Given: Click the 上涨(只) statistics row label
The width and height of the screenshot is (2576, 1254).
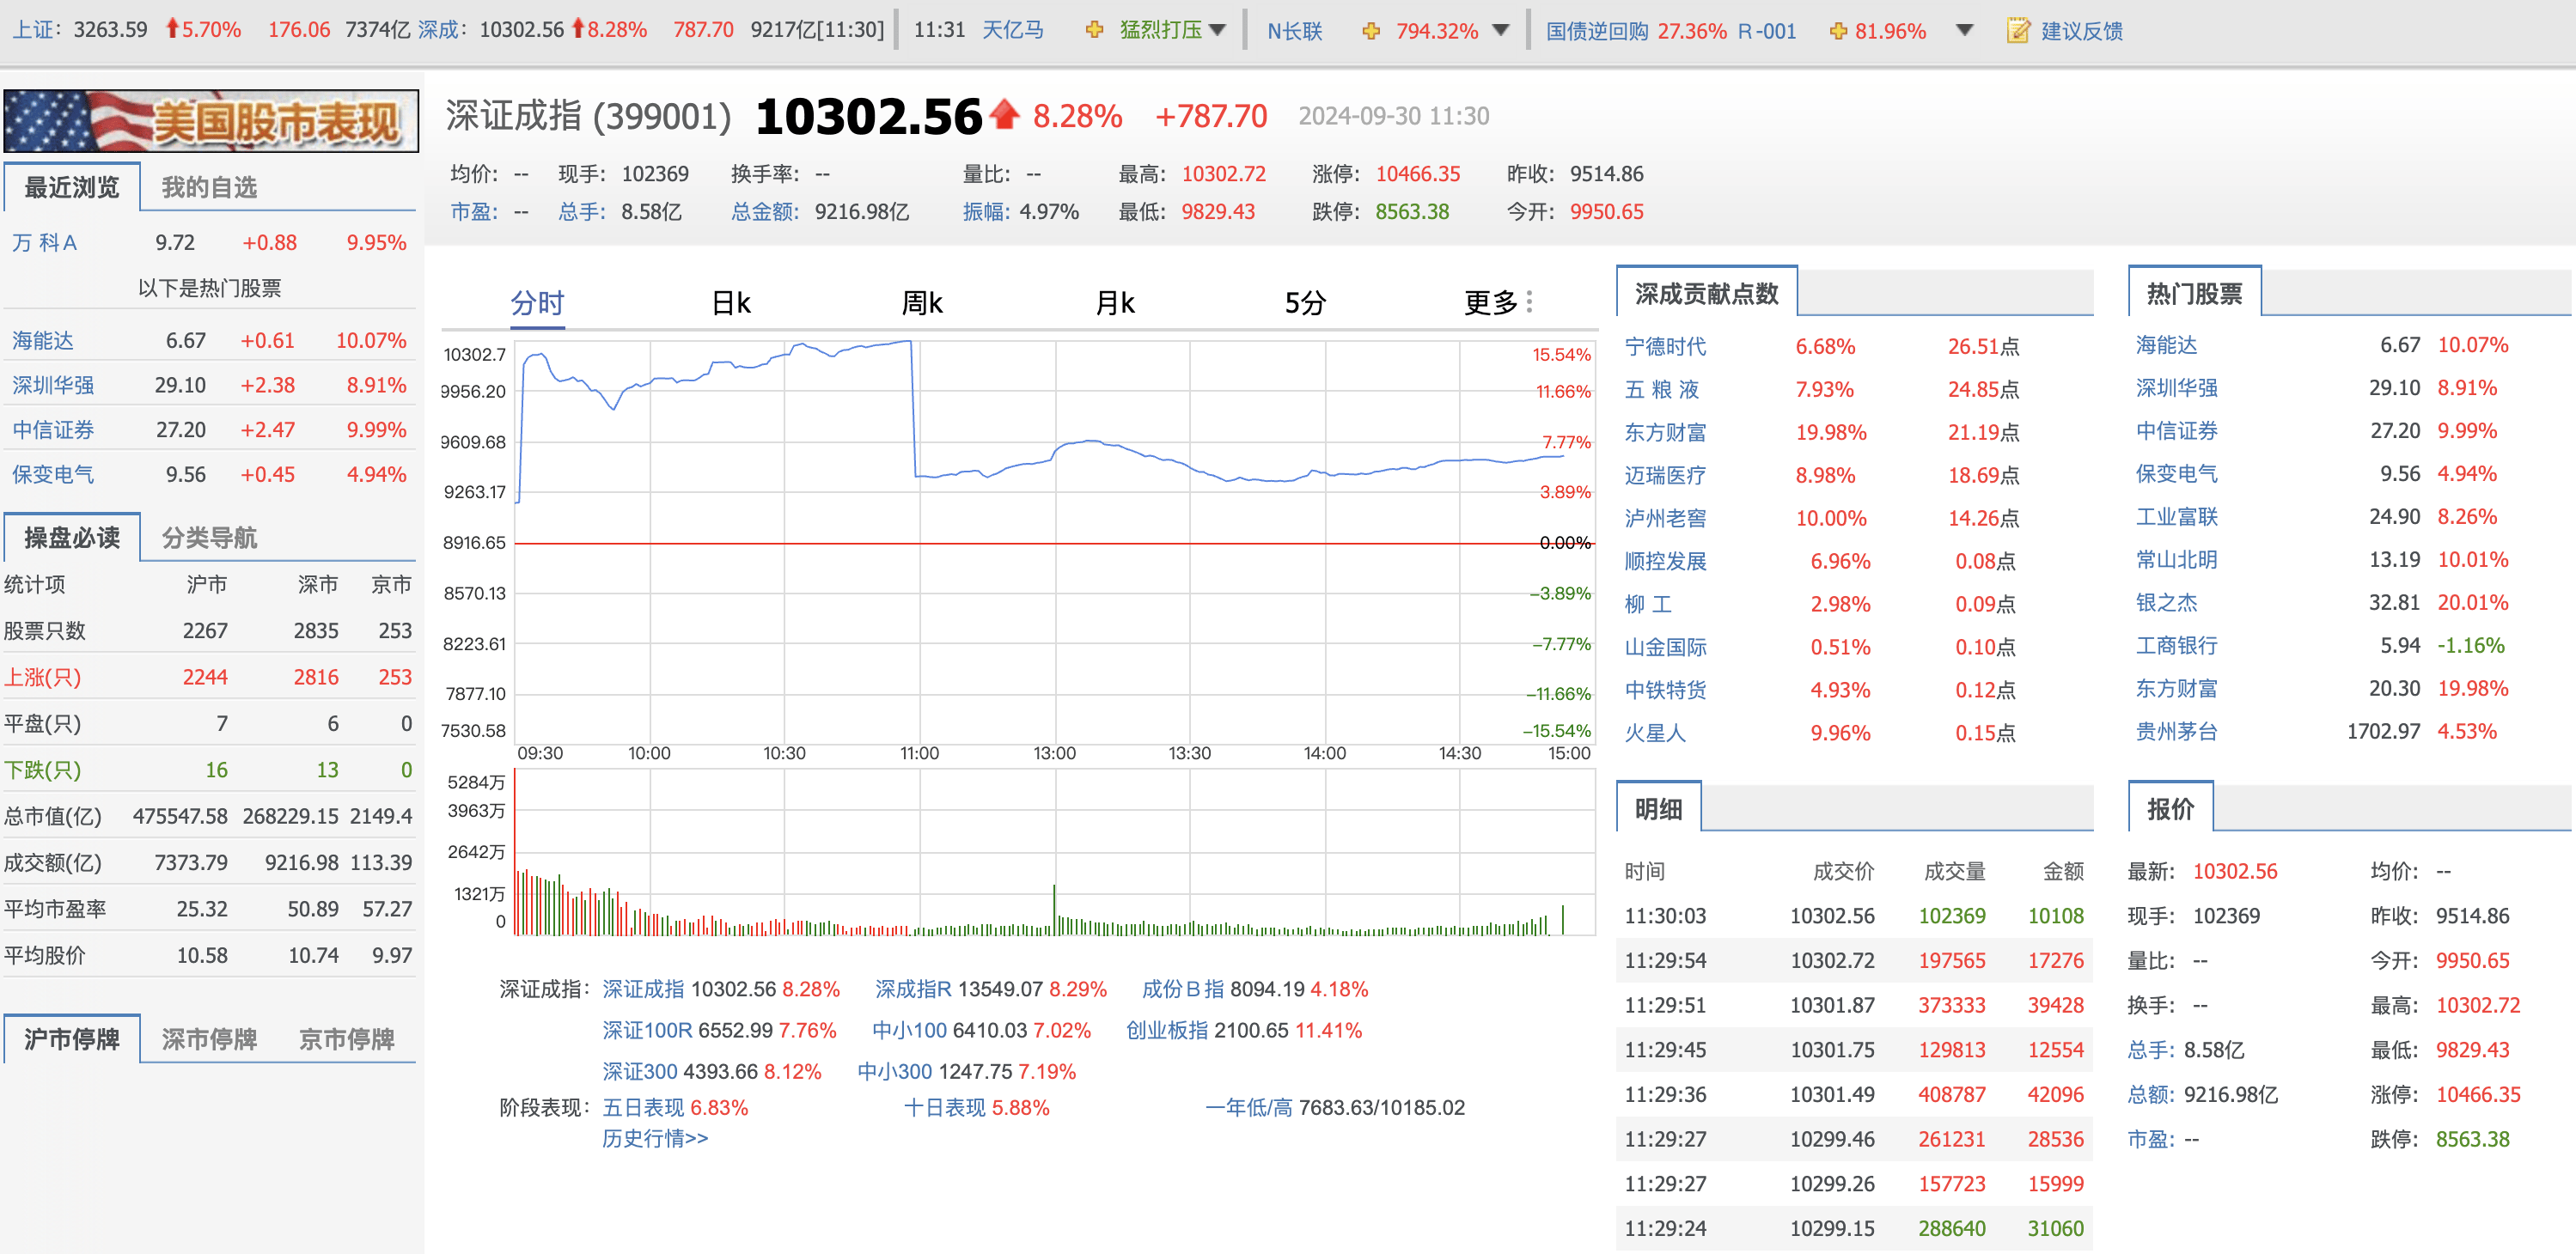Looking at the screenshot, I should click(x=43, y=677).
